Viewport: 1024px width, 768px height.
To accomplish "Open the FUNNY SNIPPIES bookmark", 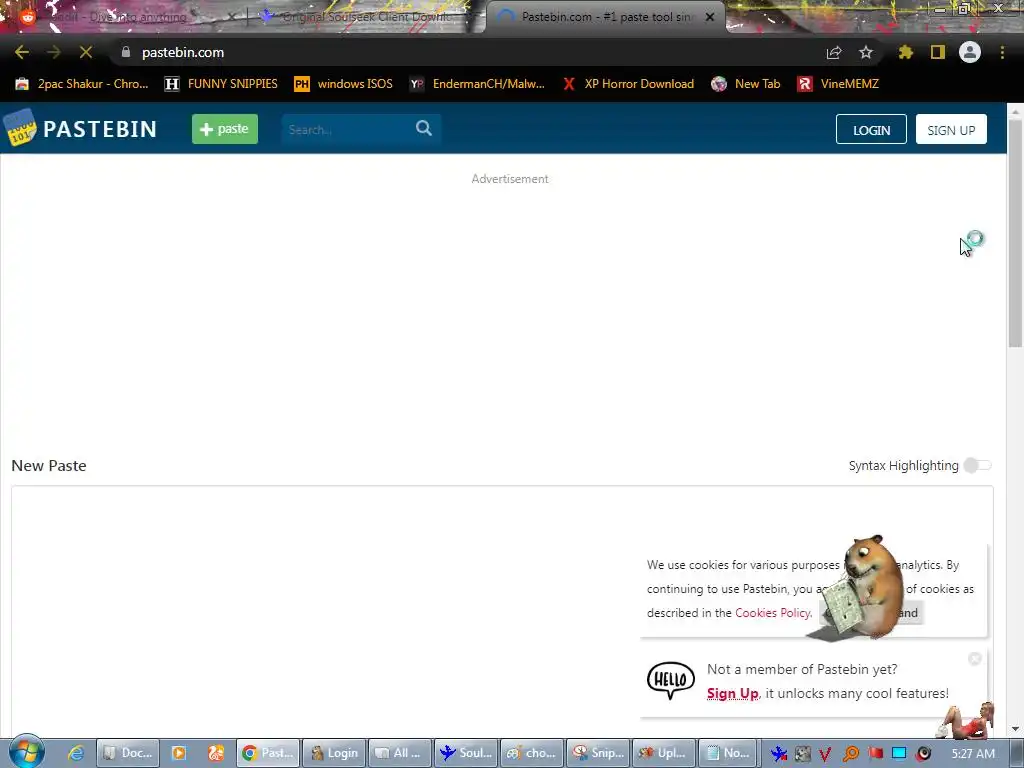I will click(x=221, y=84).
